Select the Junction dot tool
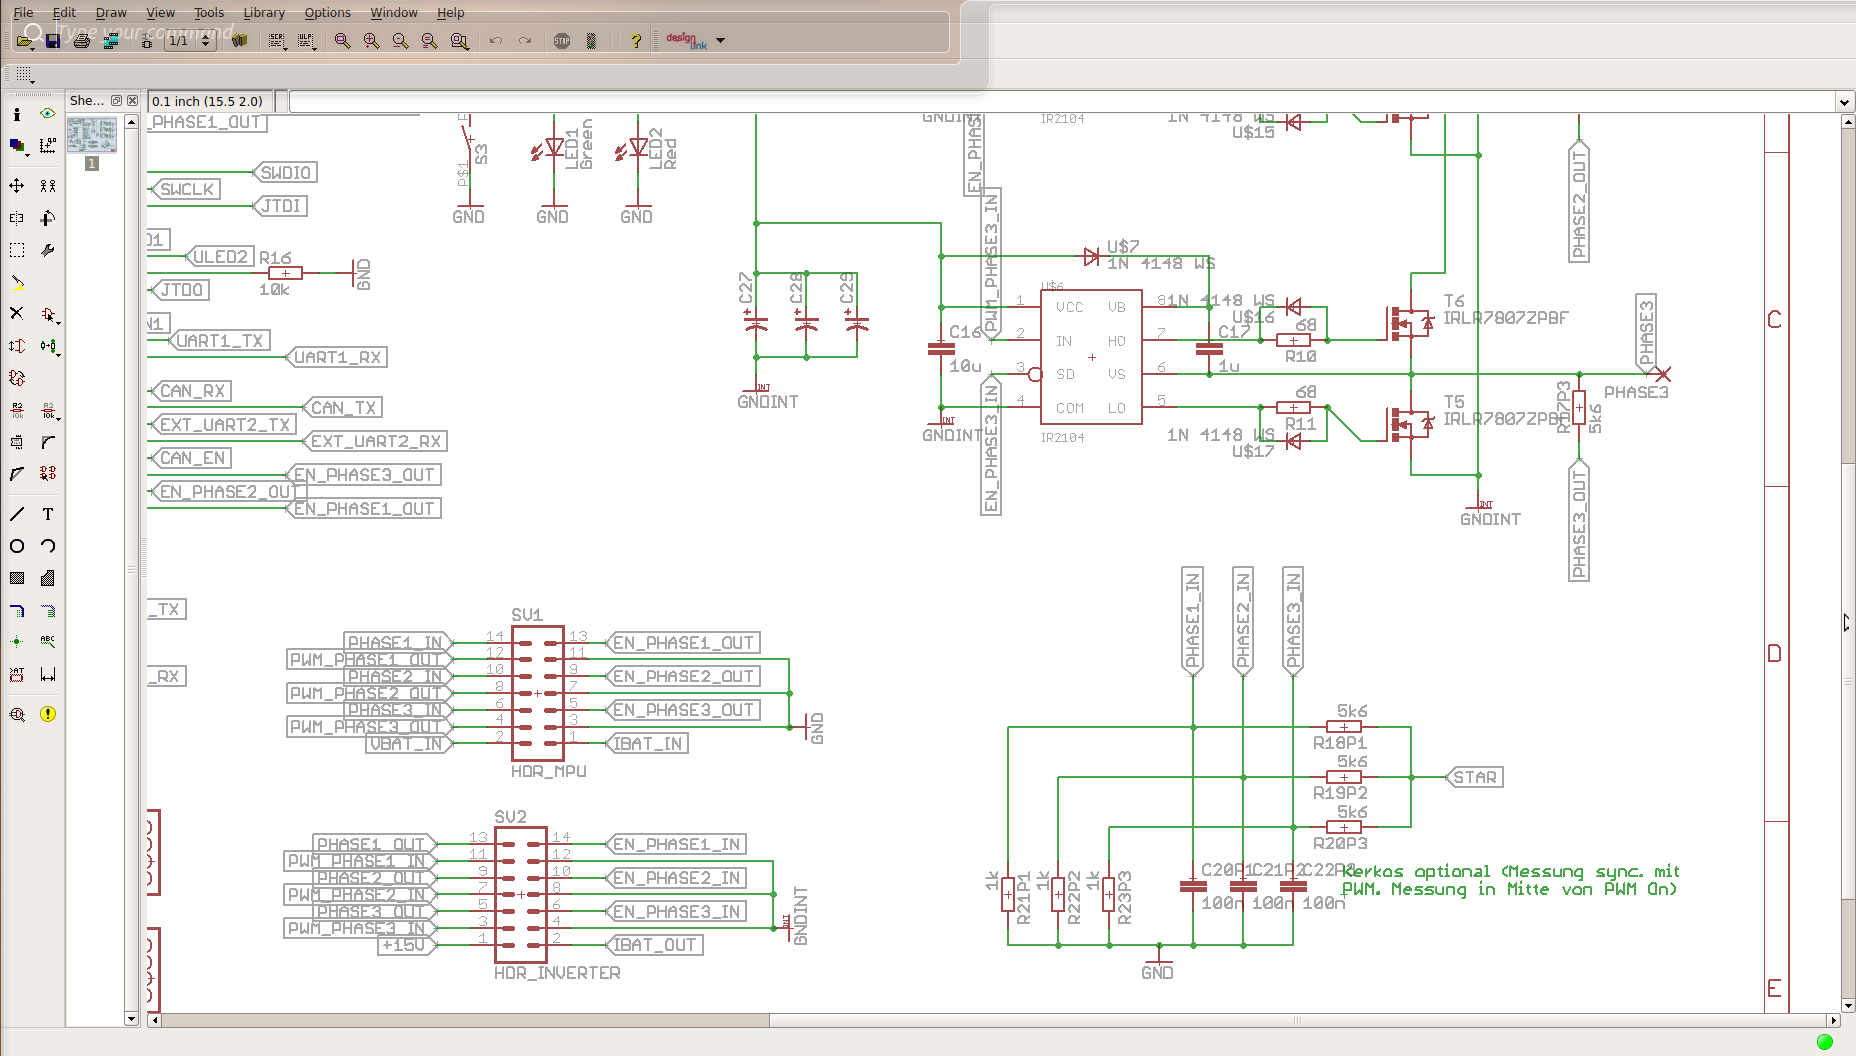1856x1056 pixels. click(17, 642)
